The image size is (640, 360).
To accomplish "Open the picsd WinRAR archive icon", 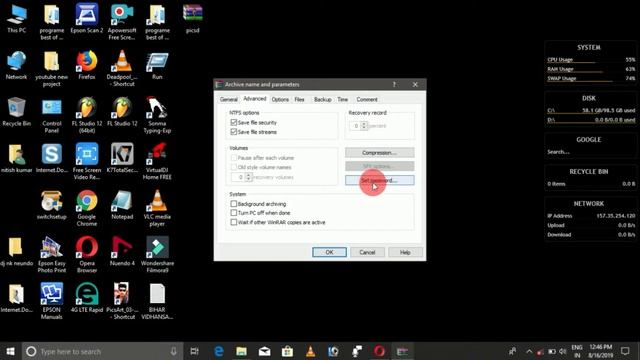I will pos(192,18).
